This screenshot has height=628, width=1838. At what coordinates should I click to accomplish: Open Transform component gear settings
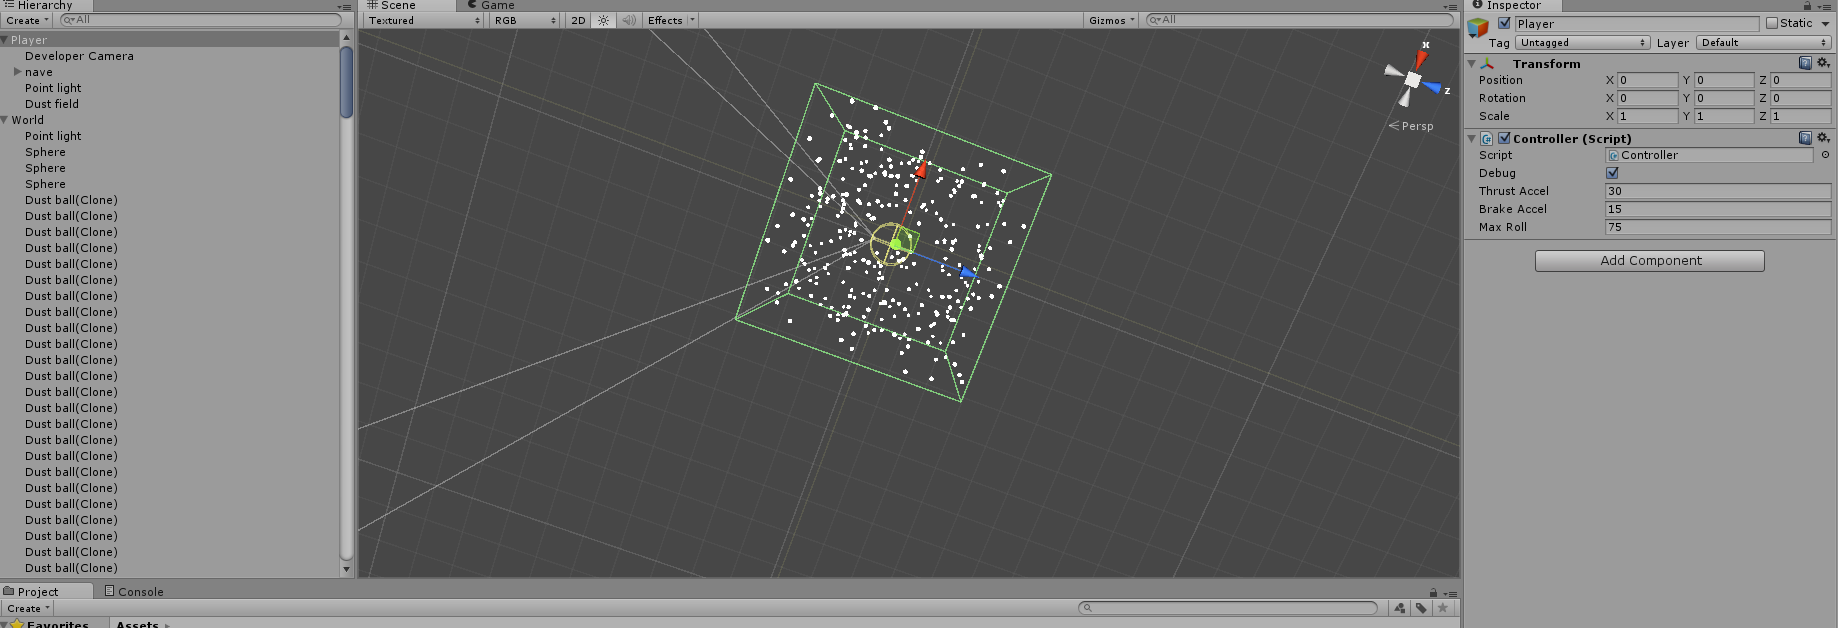tap(1823, 63)
